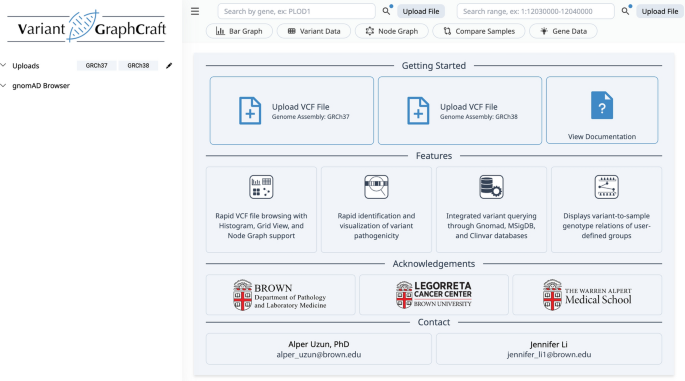Select the GRCh38 assembly chip
Image resolution: width=685 pixels, height=381 pixels.
tap(138, 66)
